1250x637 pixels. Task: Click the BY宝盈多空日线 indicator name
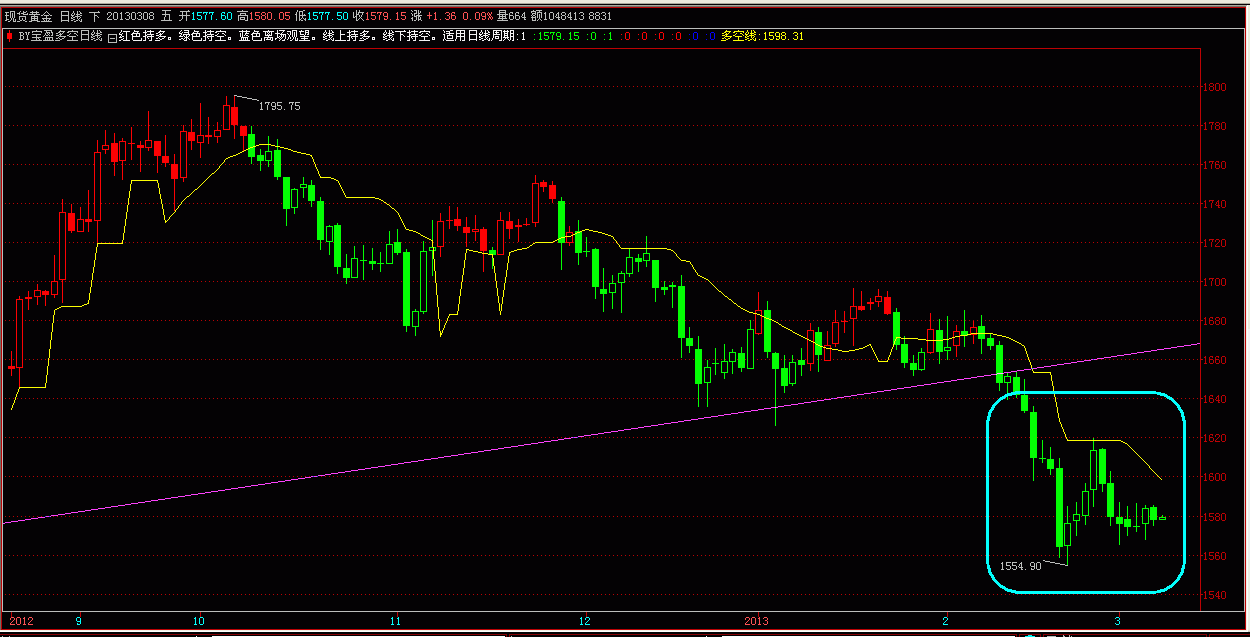tap(60, 36)
